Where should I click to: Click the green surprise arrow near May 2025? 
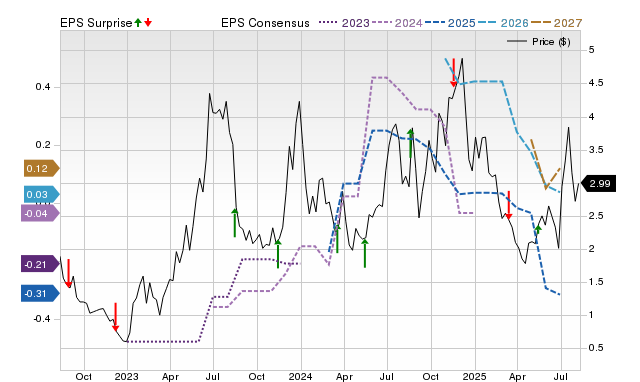point(538,229)
